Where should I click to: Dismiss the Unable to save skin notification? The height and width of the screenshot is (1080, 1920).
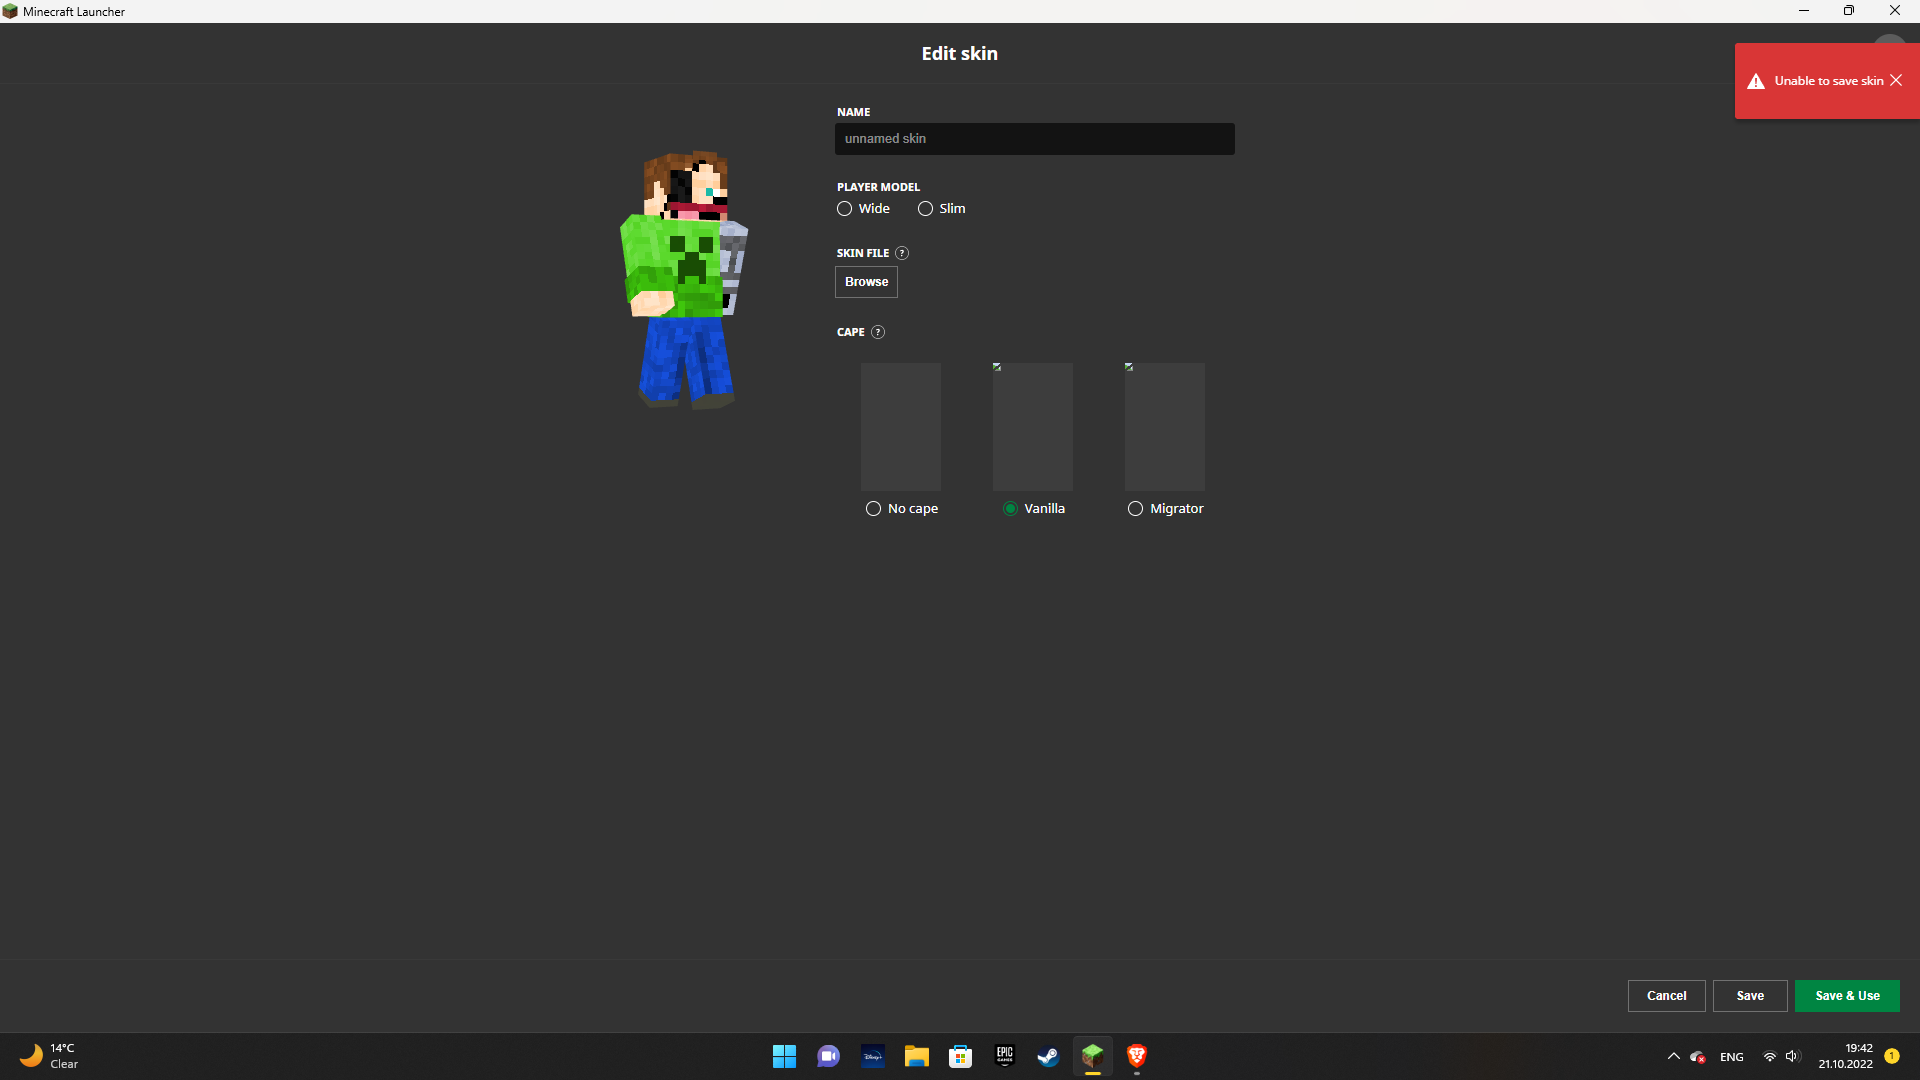(1896, 81)
